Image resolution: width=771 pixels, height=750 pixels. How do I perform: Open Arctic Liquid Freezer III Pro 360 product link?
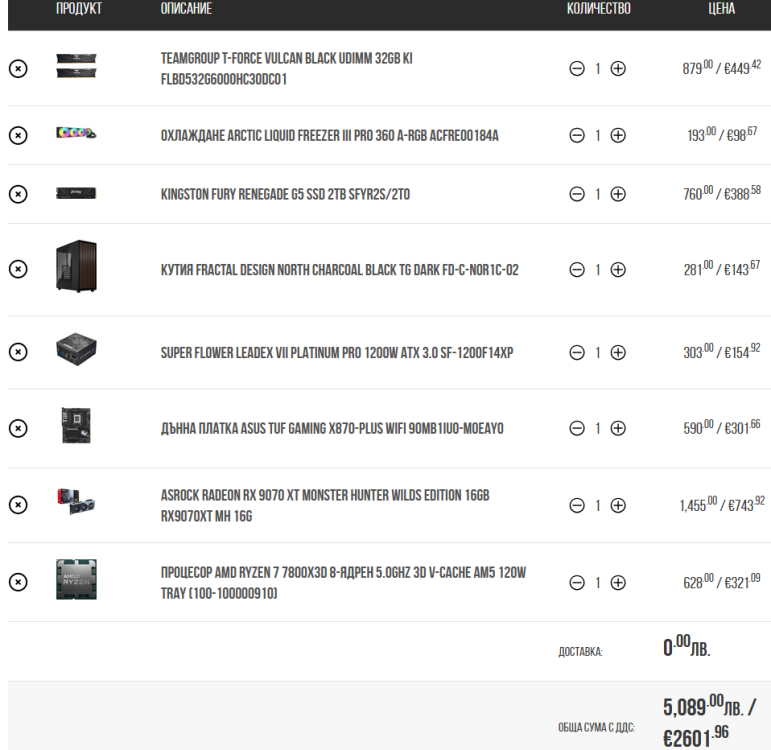pos(329,136)
